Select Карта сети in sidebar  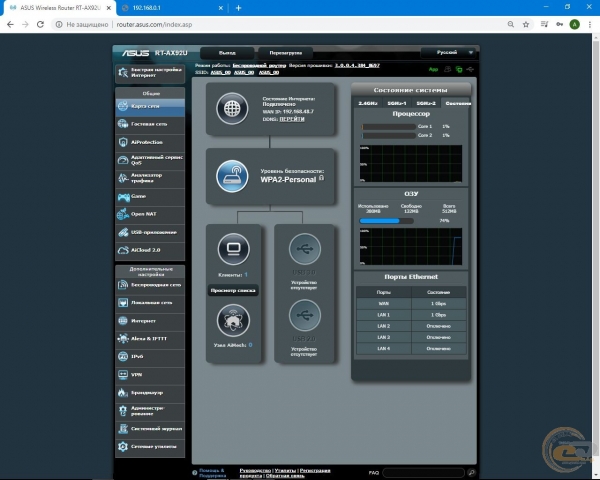click(x=150, y=106)
